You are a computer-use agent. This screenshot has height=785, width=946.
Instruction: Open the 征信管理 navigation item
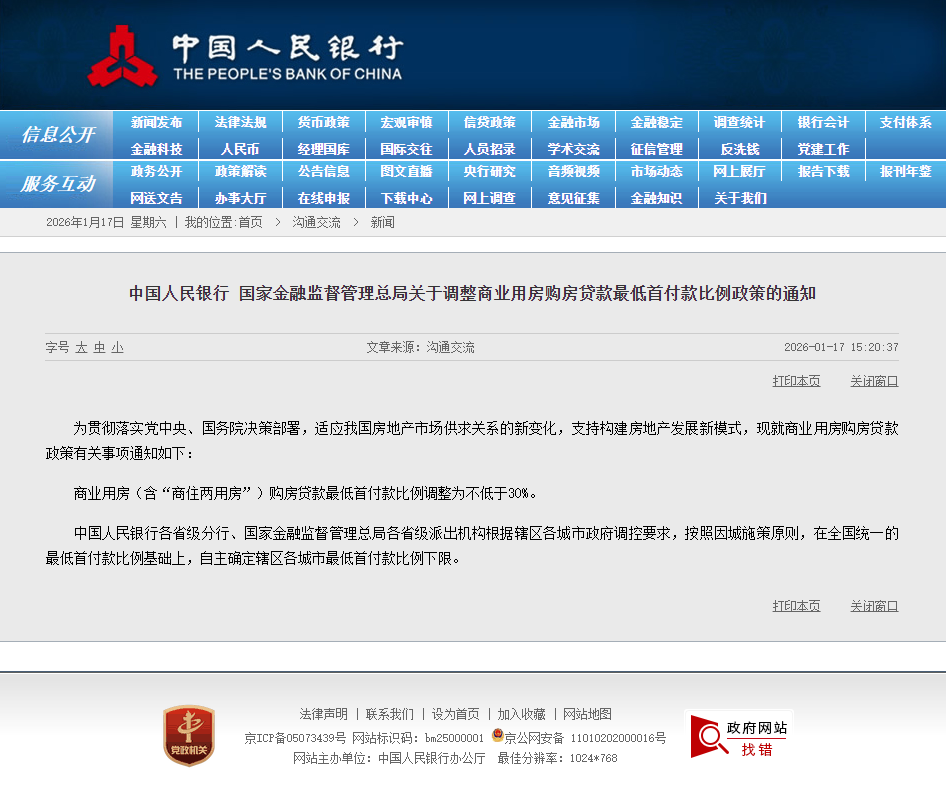[656, 148]
